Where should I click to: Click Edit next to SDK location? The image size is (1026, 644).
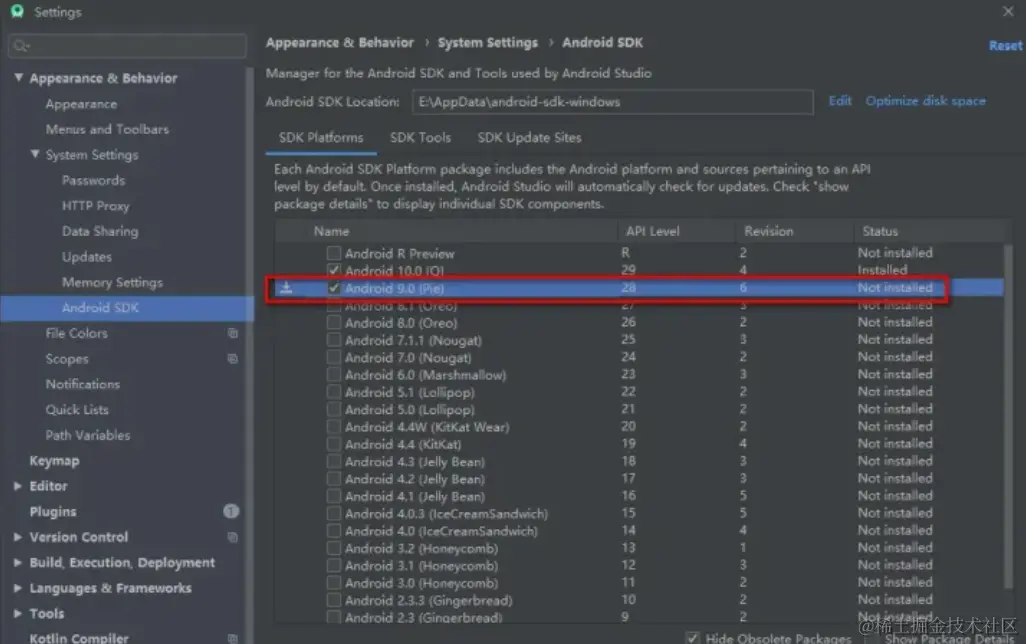[x=840, y=101]
